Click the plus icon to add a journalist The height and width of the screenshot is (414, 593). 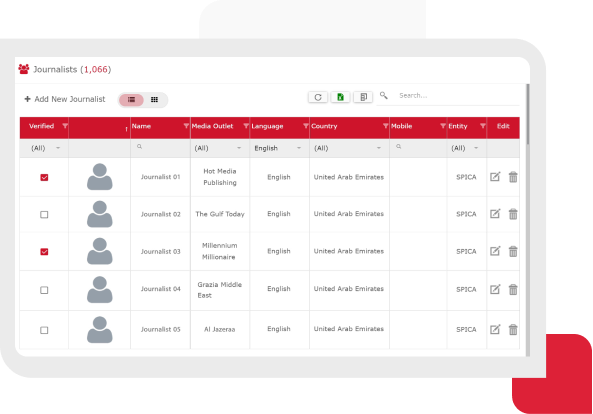27,99
